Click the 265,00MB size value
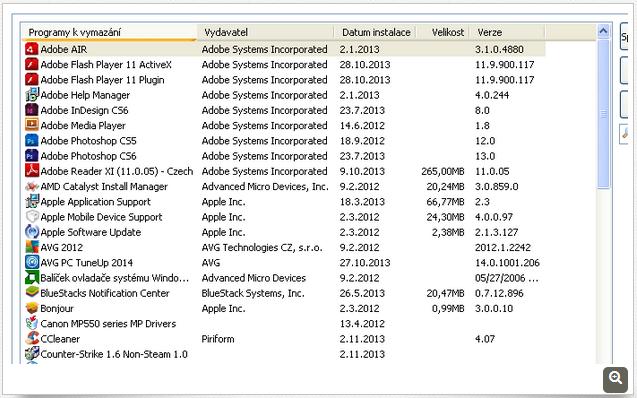637x398 pixels. pyautogui.click(x=442, y=171)
